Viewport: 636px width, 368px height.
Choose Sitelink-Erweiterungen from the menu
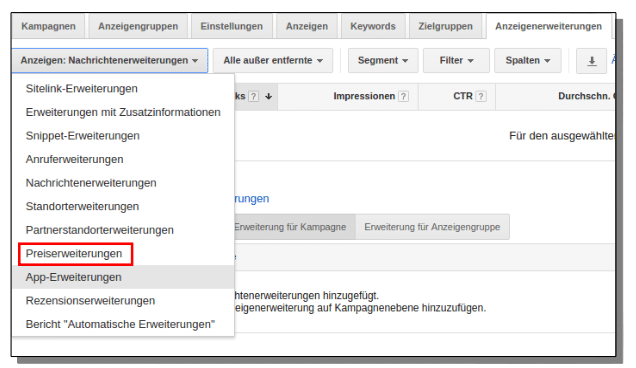point(123,88)
